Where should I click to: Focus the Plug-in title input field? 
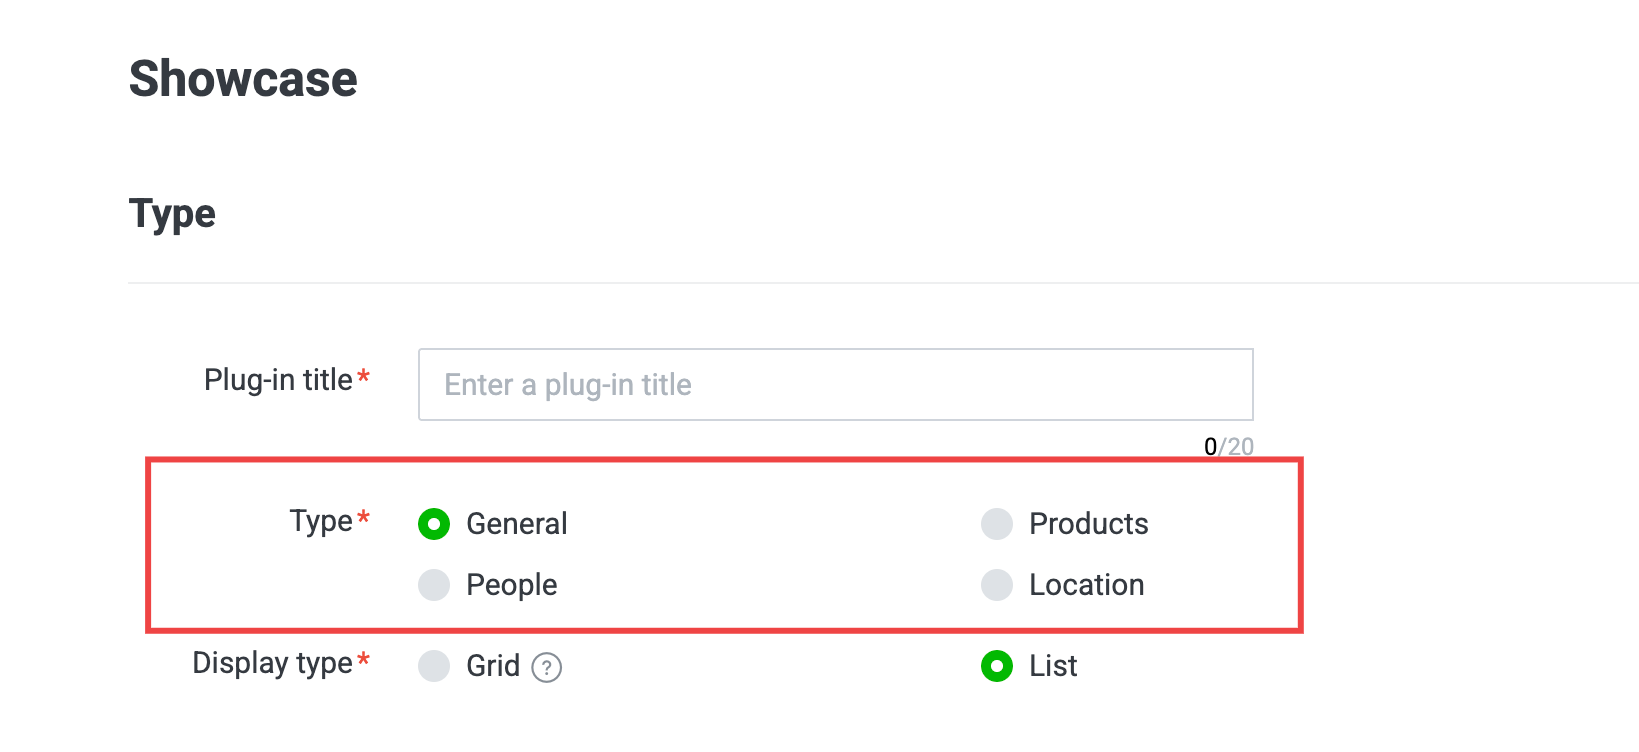(836, 385)
